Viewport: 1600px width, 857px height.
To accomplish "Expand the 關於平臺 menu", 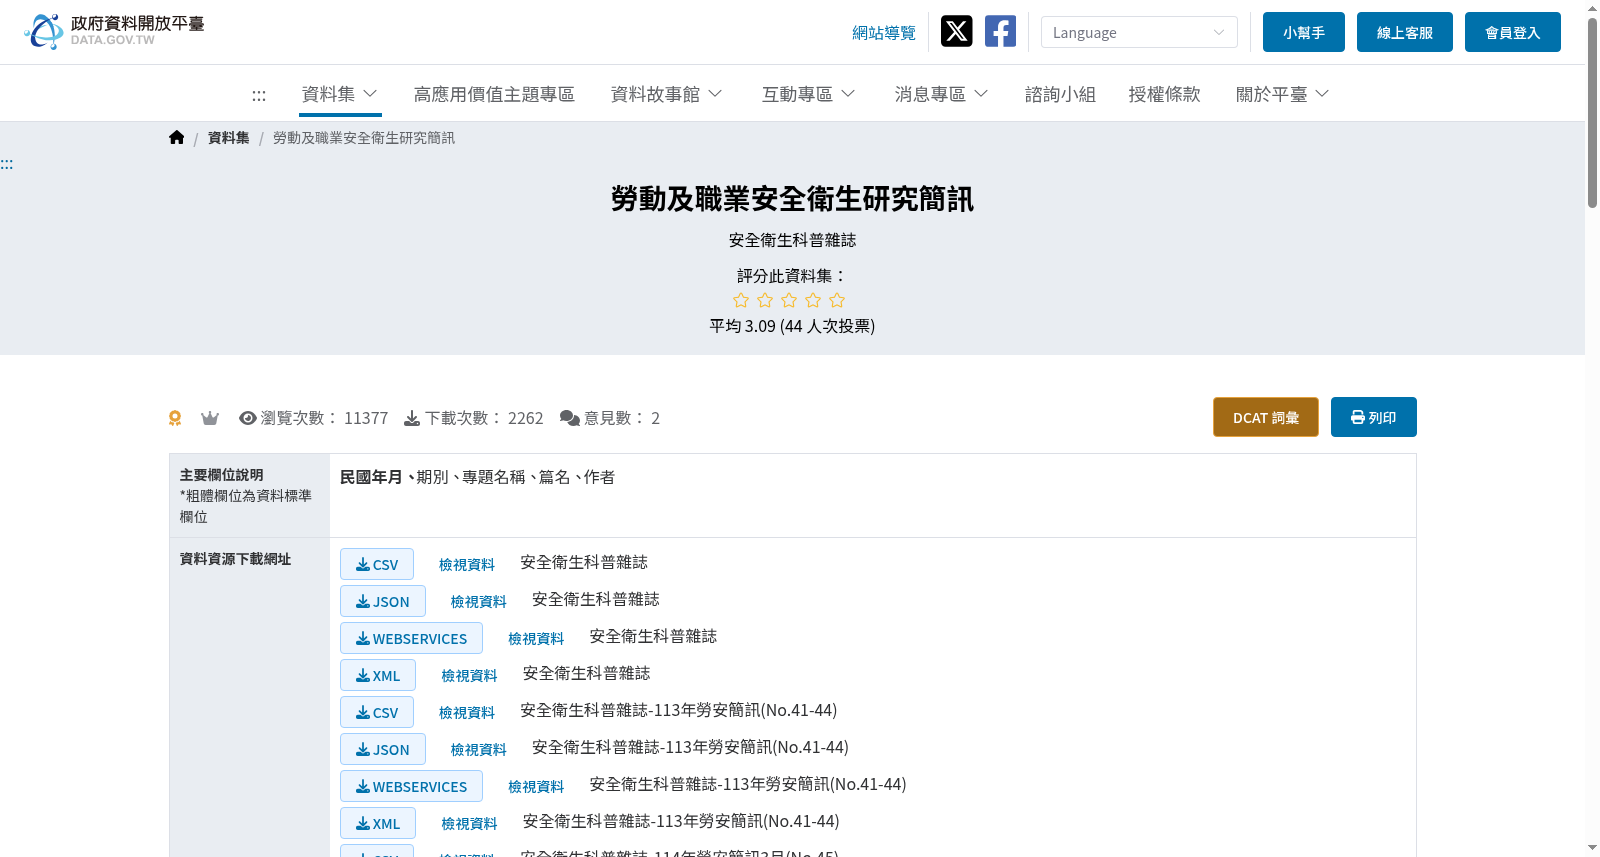I will point(1283,94).
